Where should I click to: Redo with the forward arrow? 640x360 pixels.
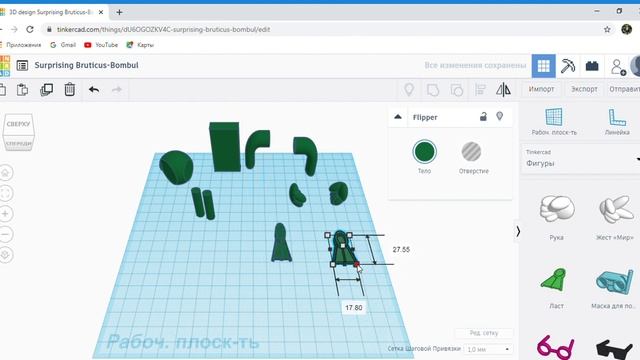tap(117, 89)
